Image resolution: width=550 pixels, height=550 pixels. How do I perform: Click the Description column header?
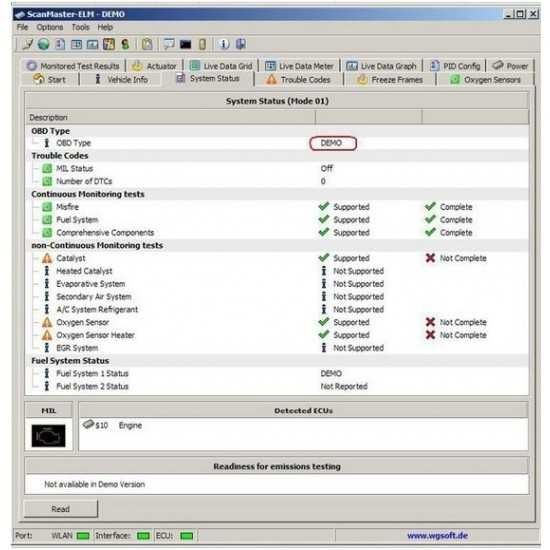point(170,117)
